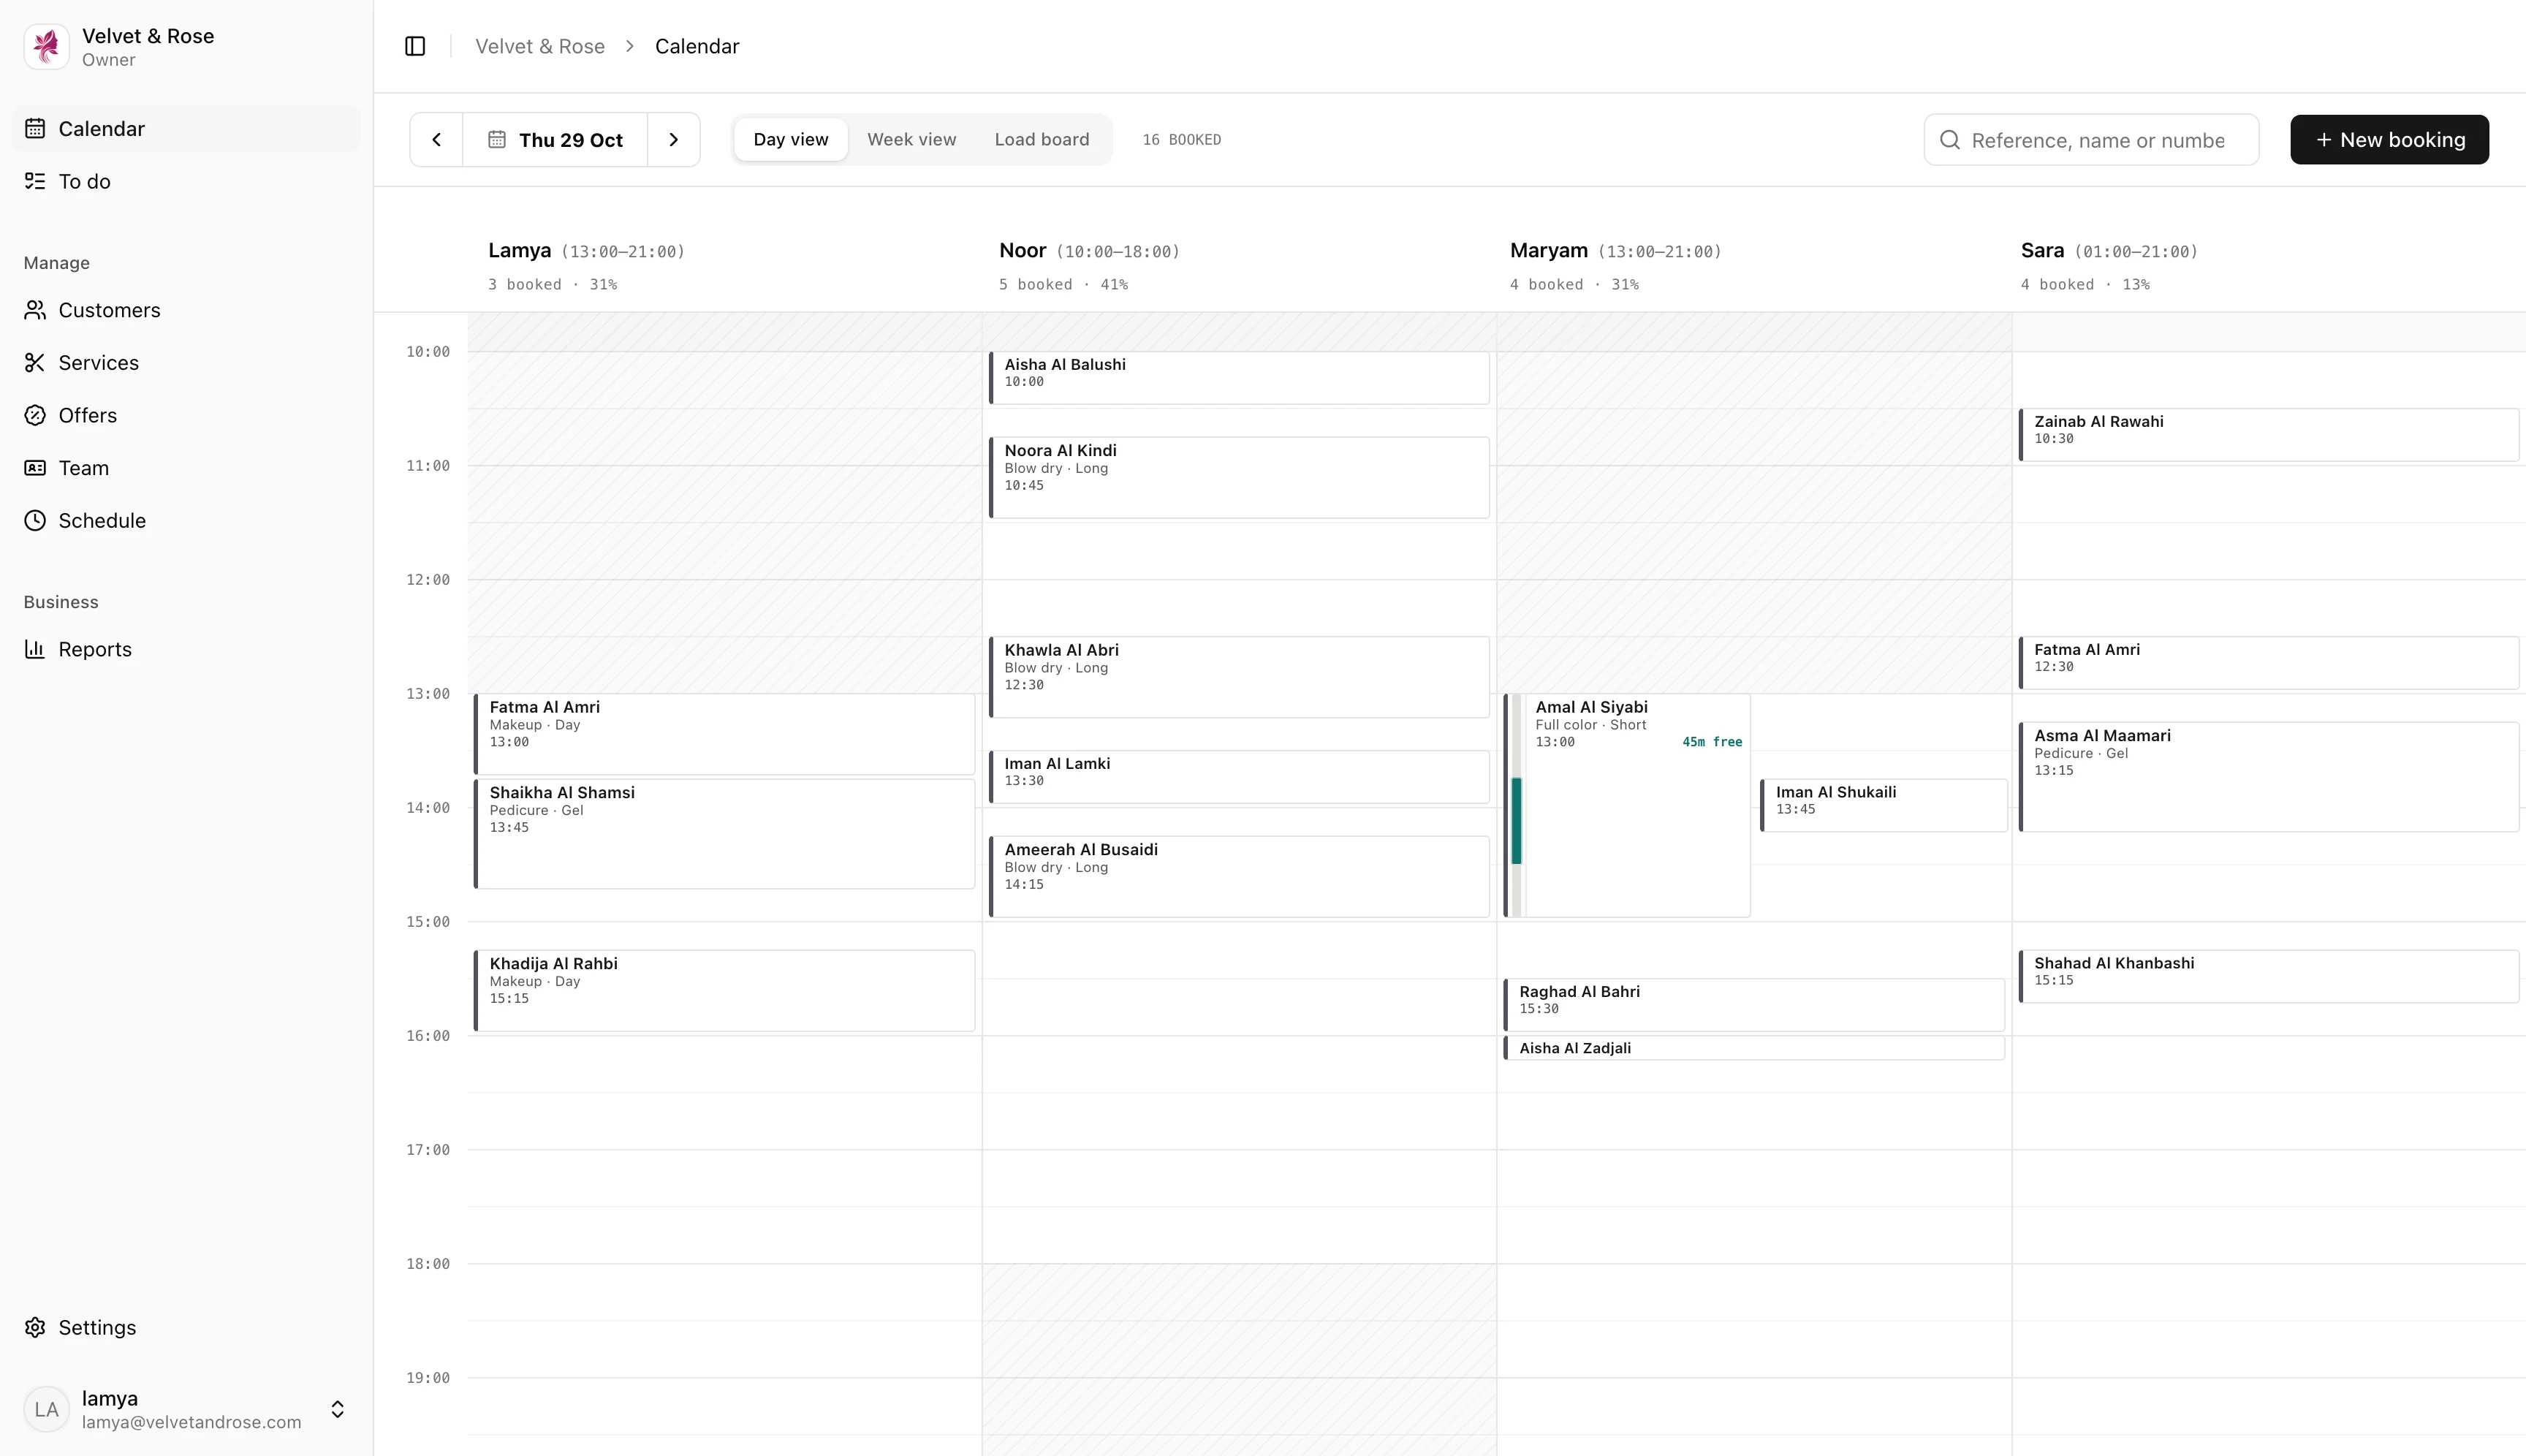Switch to Week view tab

(911, 140)
